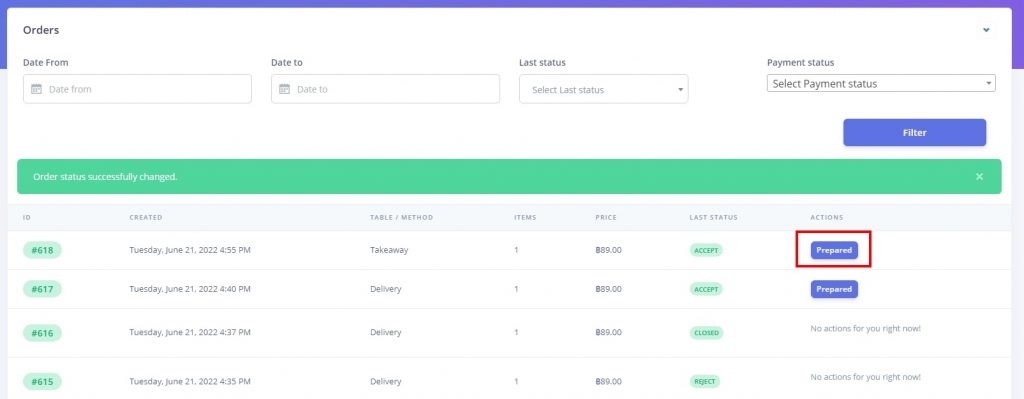Click CLOSED status badge on order #616
This screenshot has height=399, width=1024.
[x=707, y=332]
